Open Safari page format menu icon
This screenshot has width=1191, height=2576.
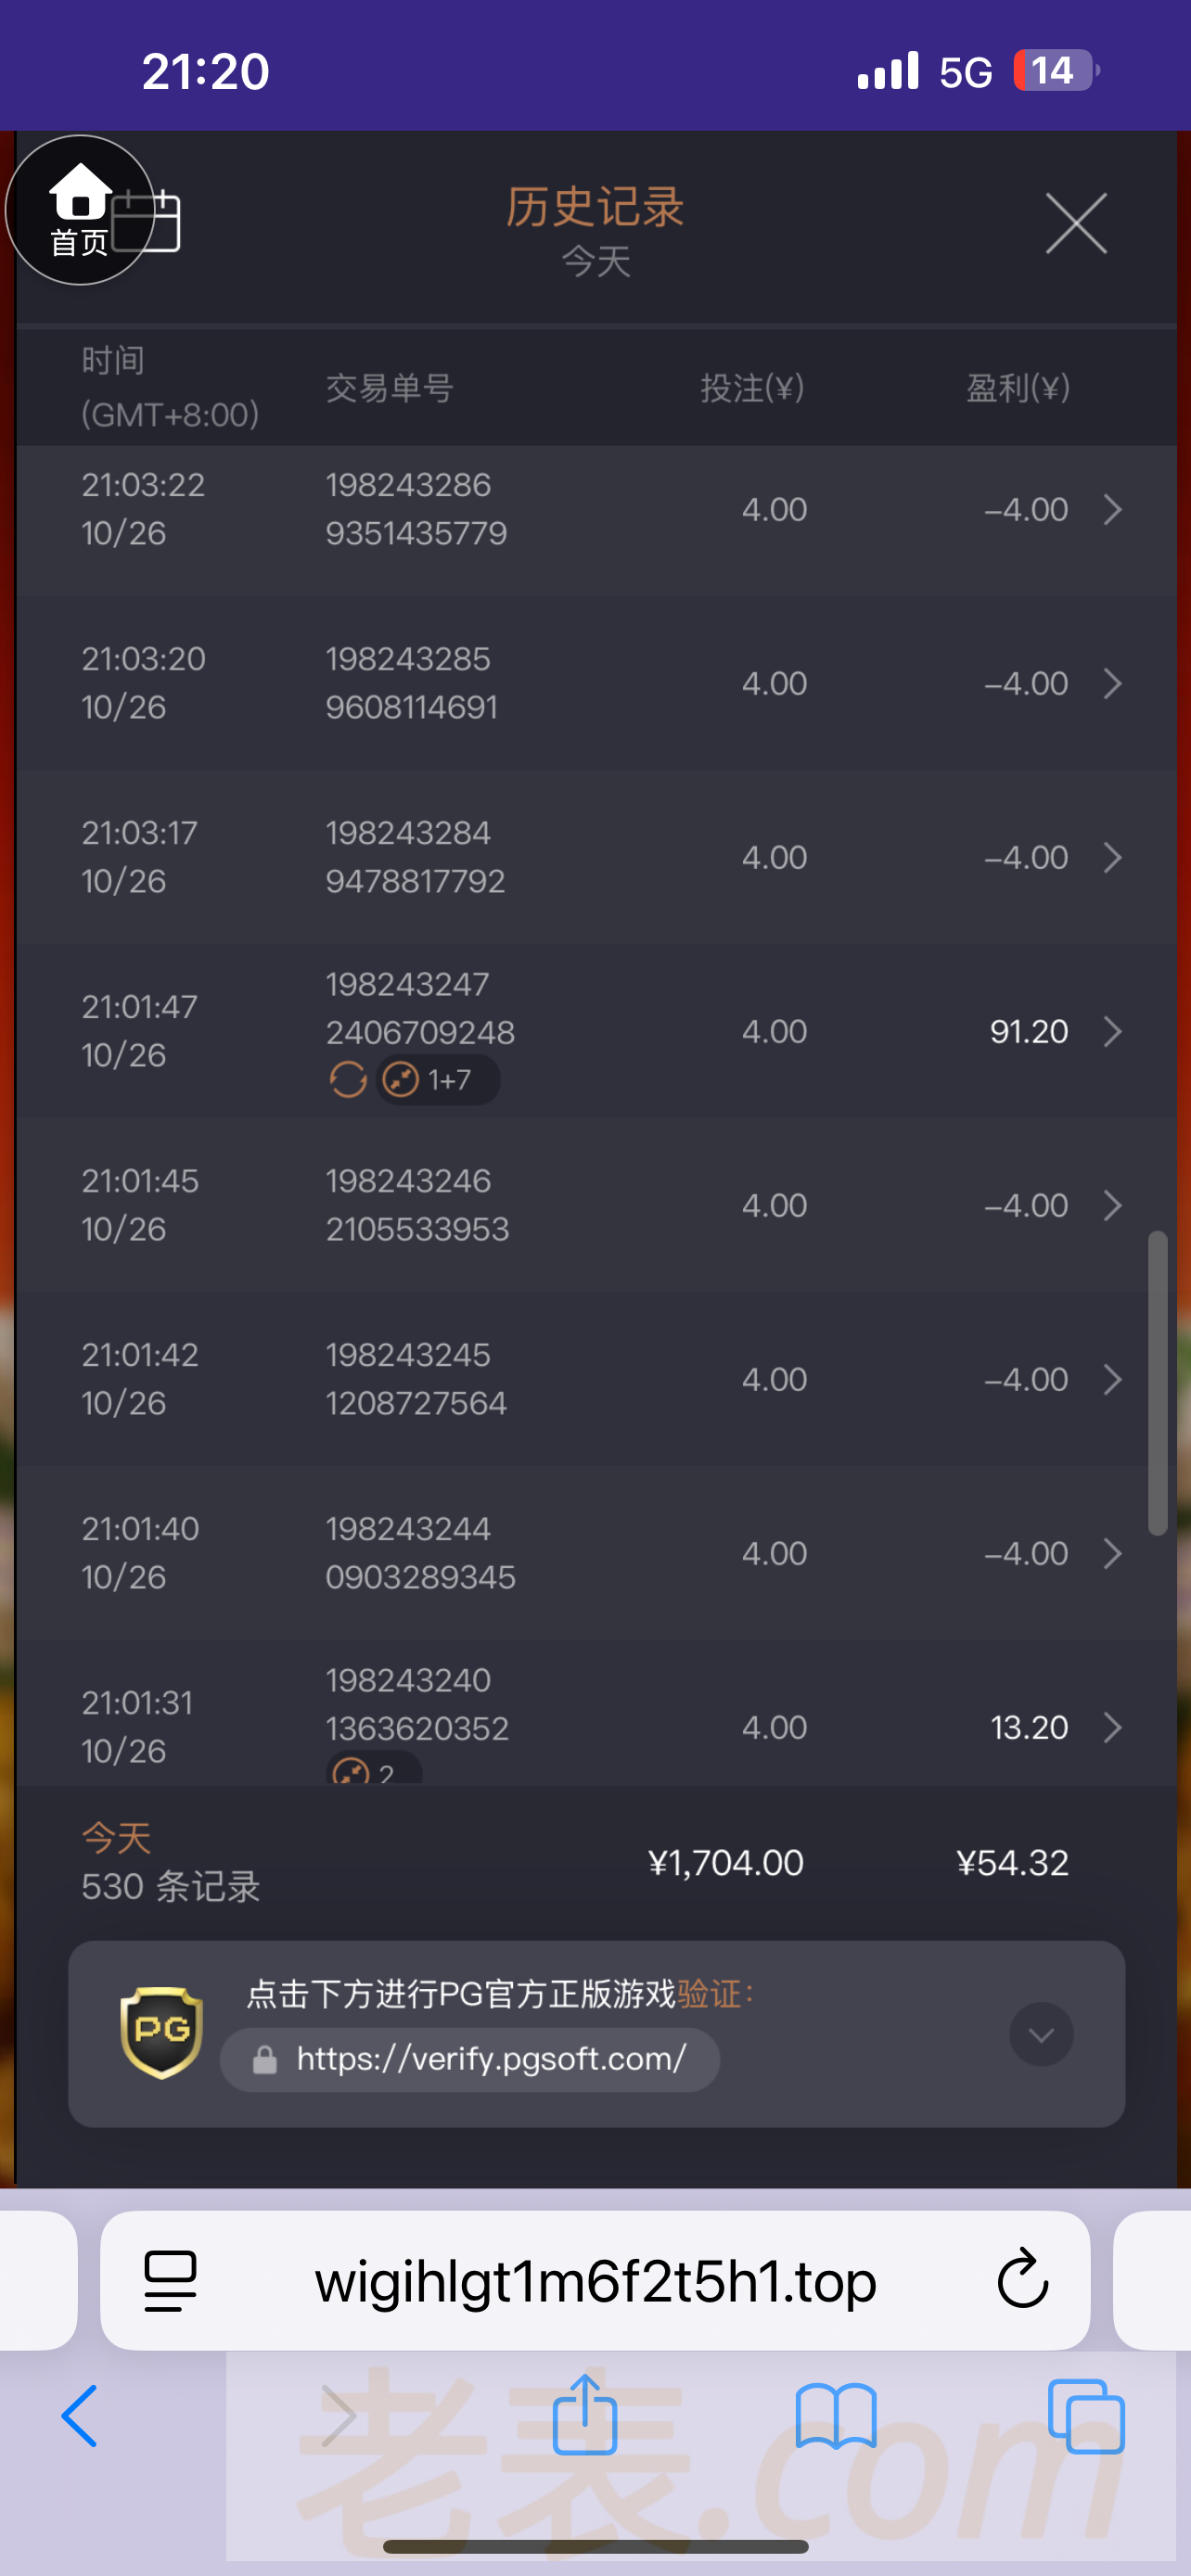tap(170, 2280)
